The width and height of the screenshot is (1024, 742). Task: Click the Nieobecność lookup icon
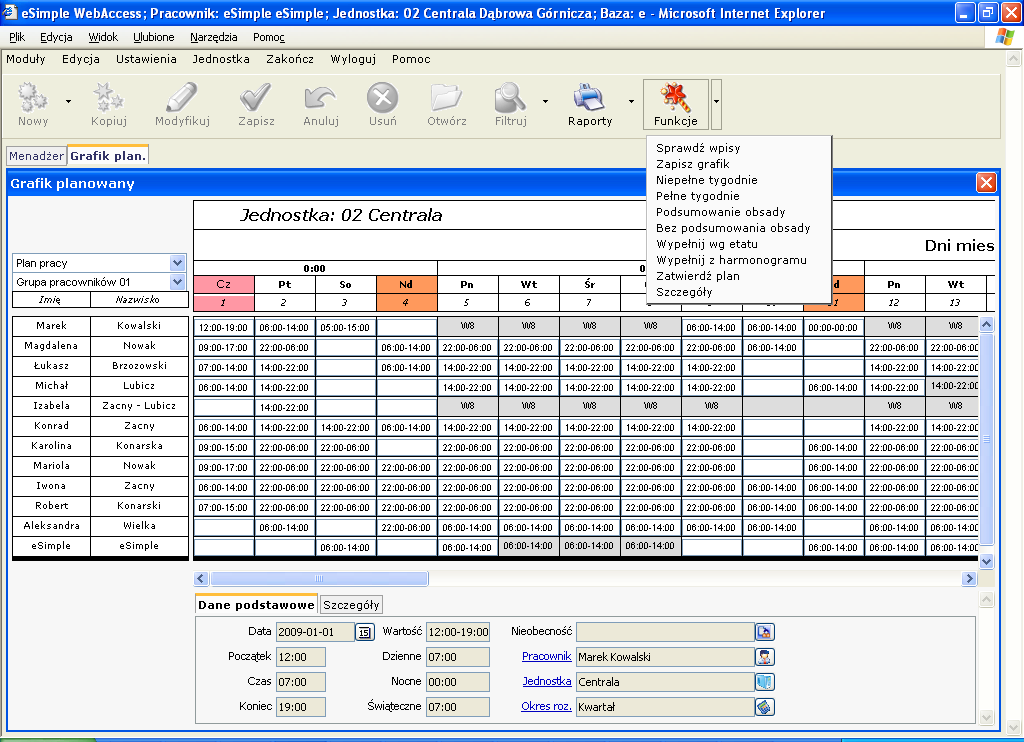point(765,632)
